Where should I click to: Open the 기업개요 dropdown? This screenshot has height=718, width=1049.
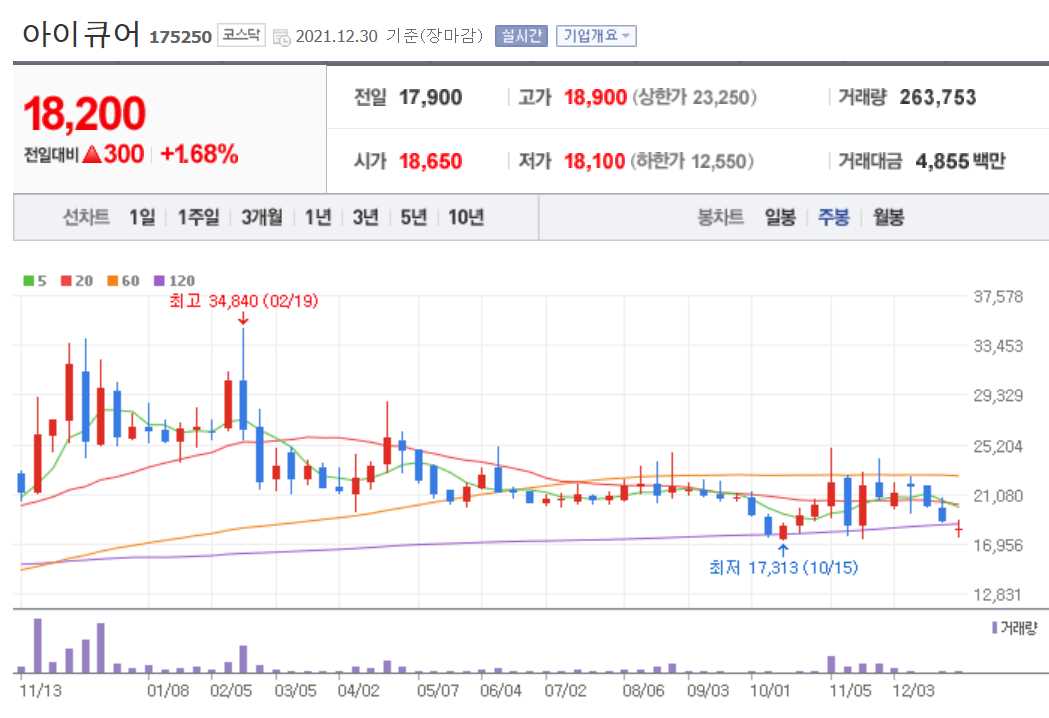point(596,35)
